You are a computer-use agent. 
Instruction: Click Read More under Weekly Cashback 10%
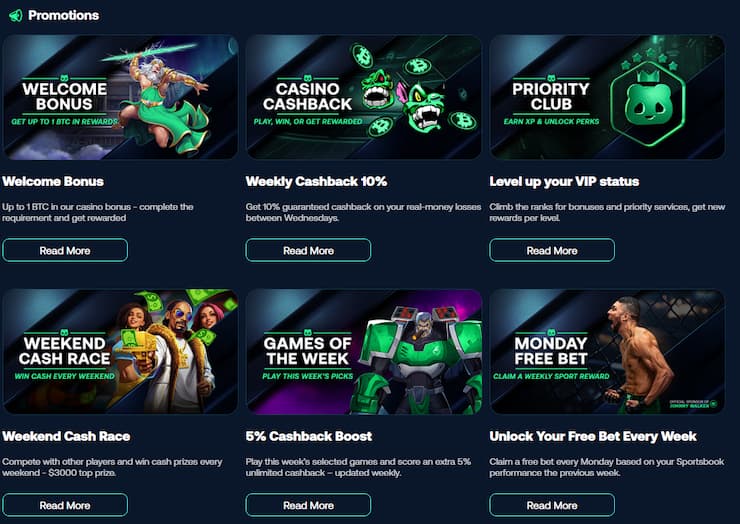tap(308, 250)
